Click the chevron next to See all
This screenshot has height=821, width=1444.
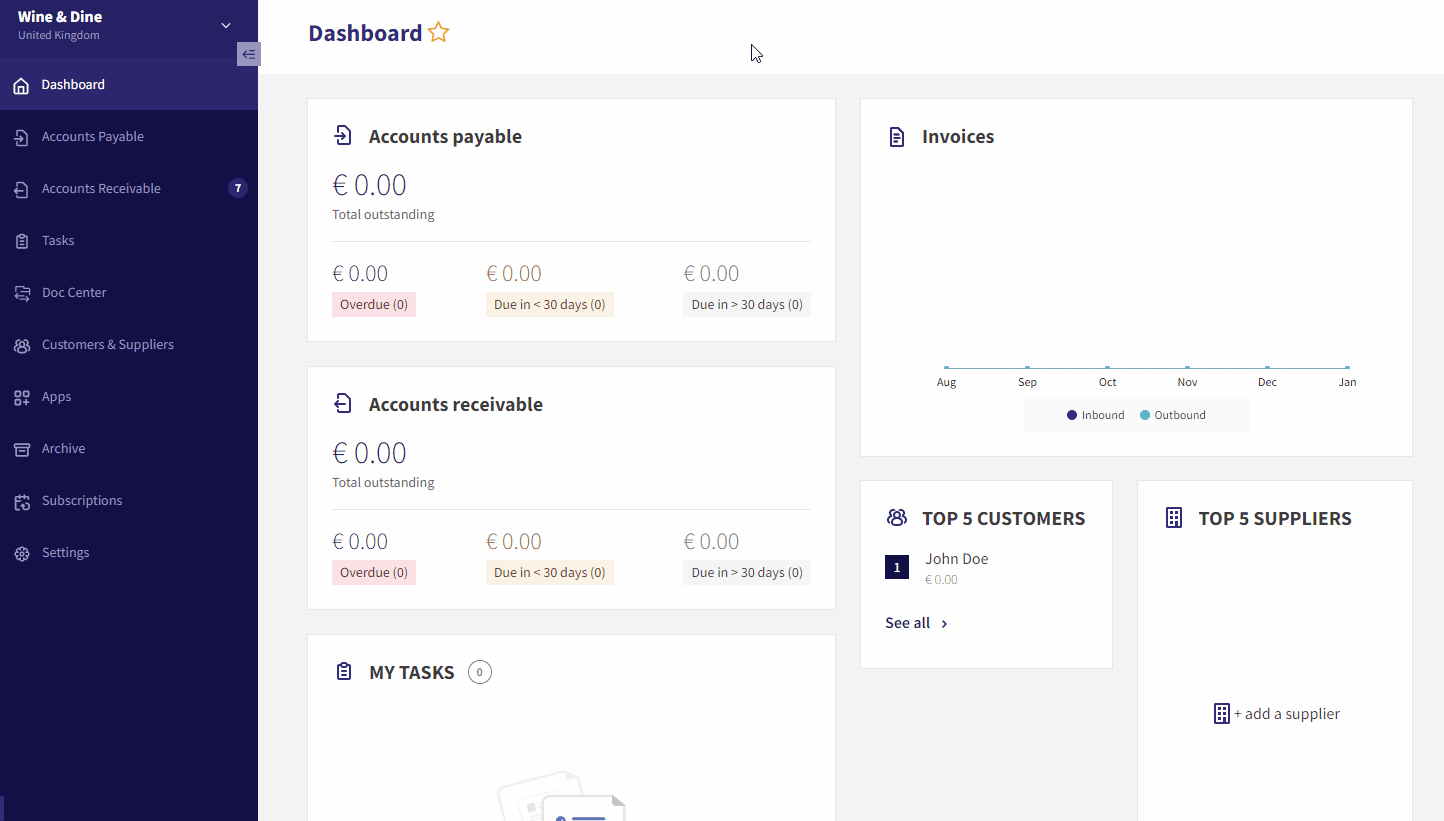pos(944,624)
